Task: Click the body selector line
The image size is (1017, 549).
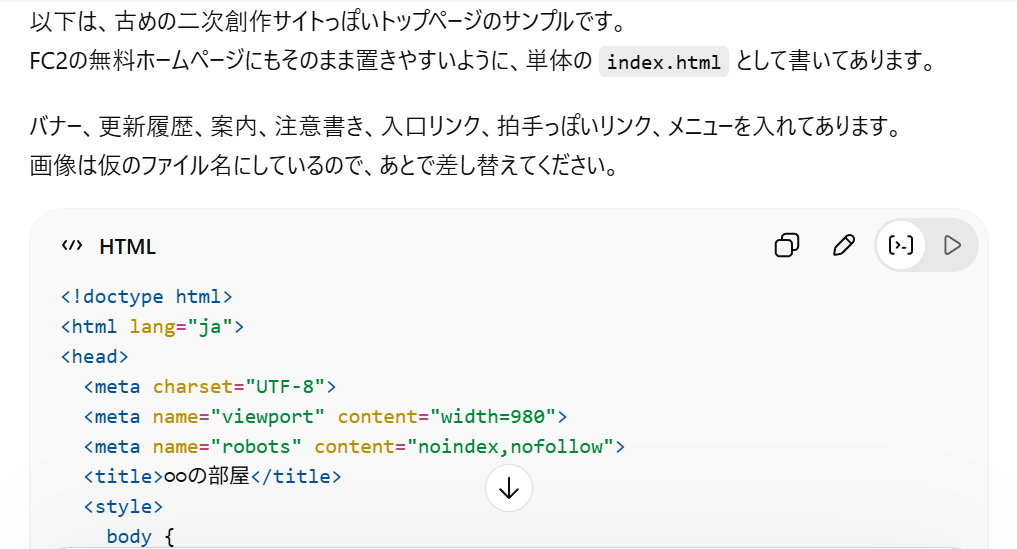Action: (140, 536)
